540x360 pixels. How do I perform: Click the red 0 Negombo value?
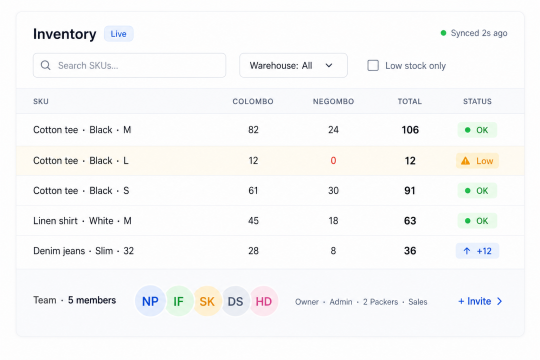click(x=333, y=161)
